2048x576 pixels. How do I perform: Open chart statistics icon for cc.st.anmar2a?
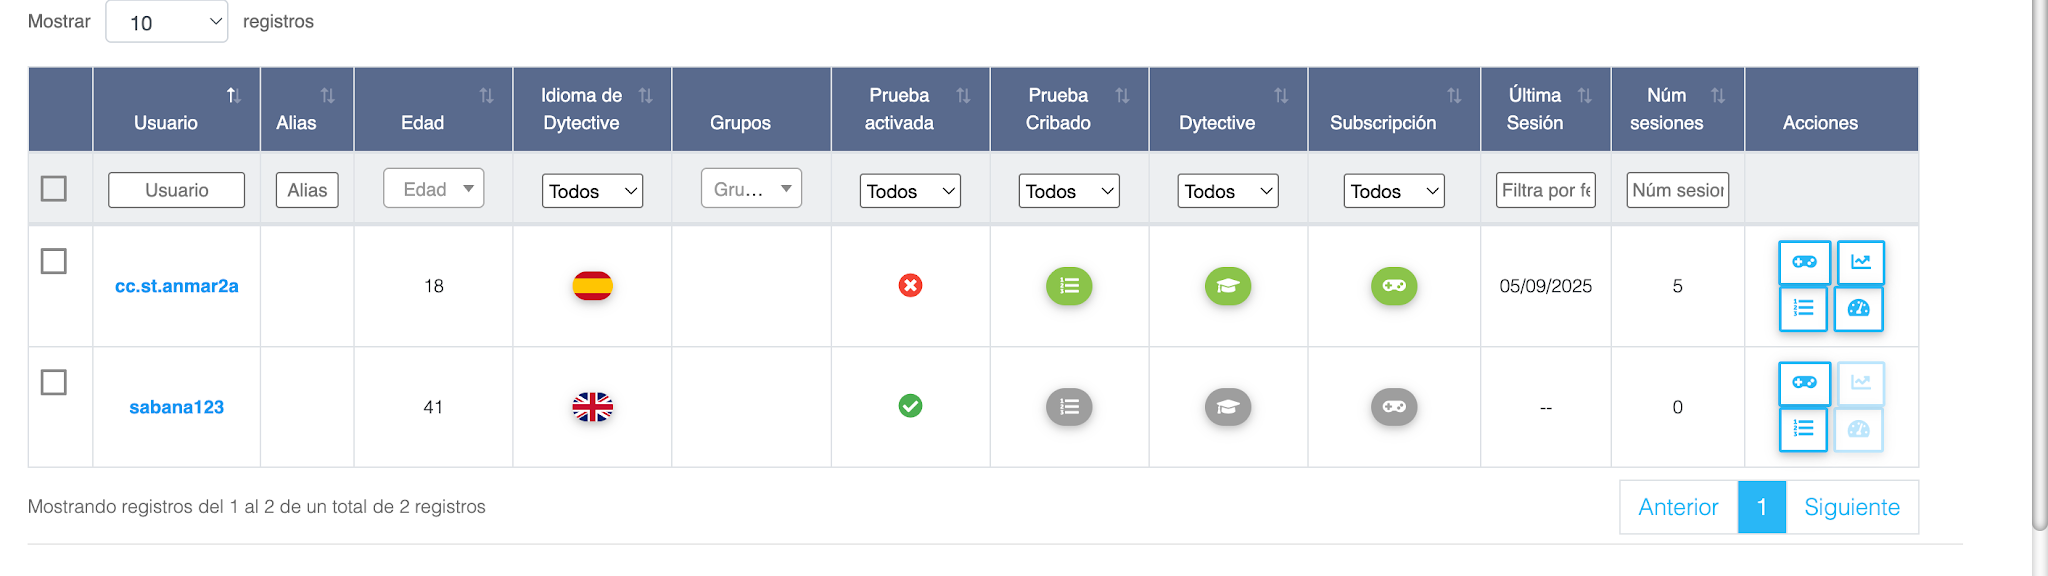(1860, 262)
